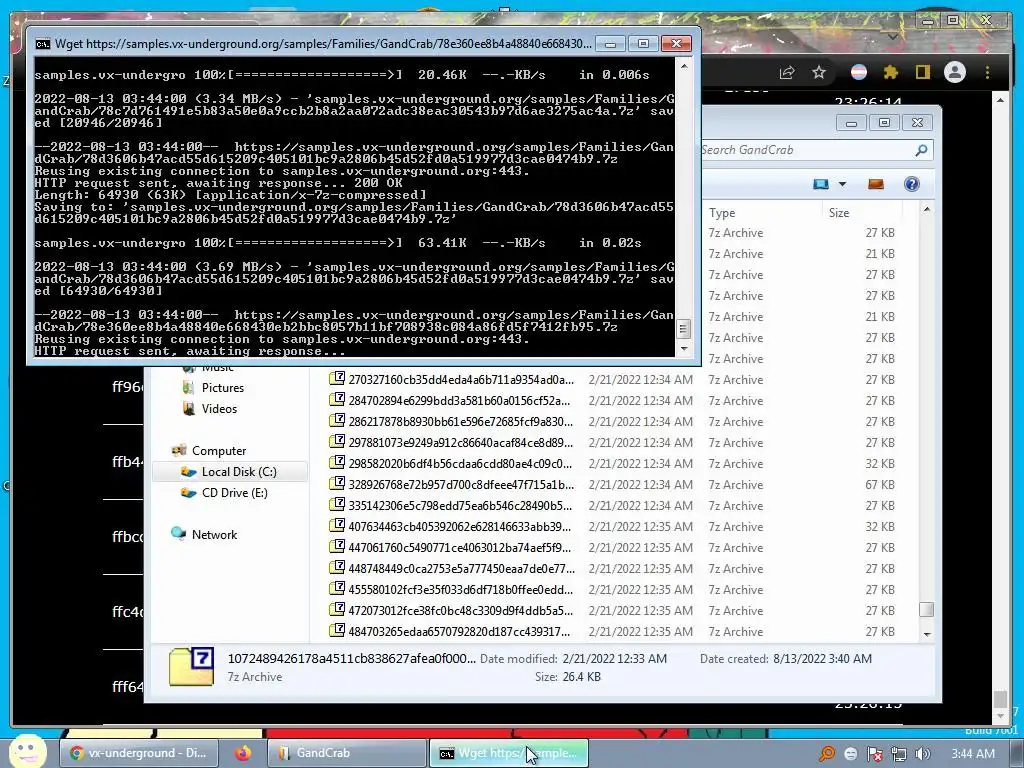Select Computer in the navigation pane
This screenshot has height=768, width=1024.
pyautogui.click(x=218, y=451)
